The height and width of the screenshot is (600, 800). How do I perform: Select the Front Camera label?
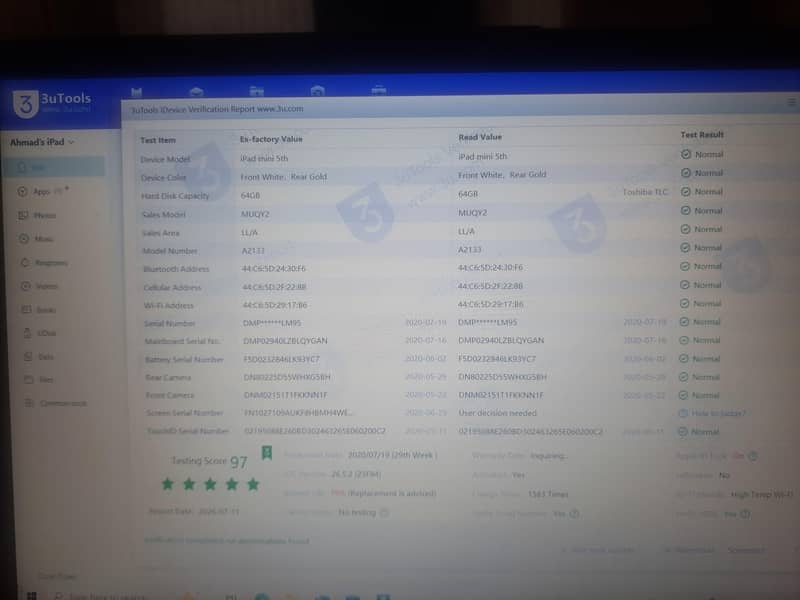(170, 395)
